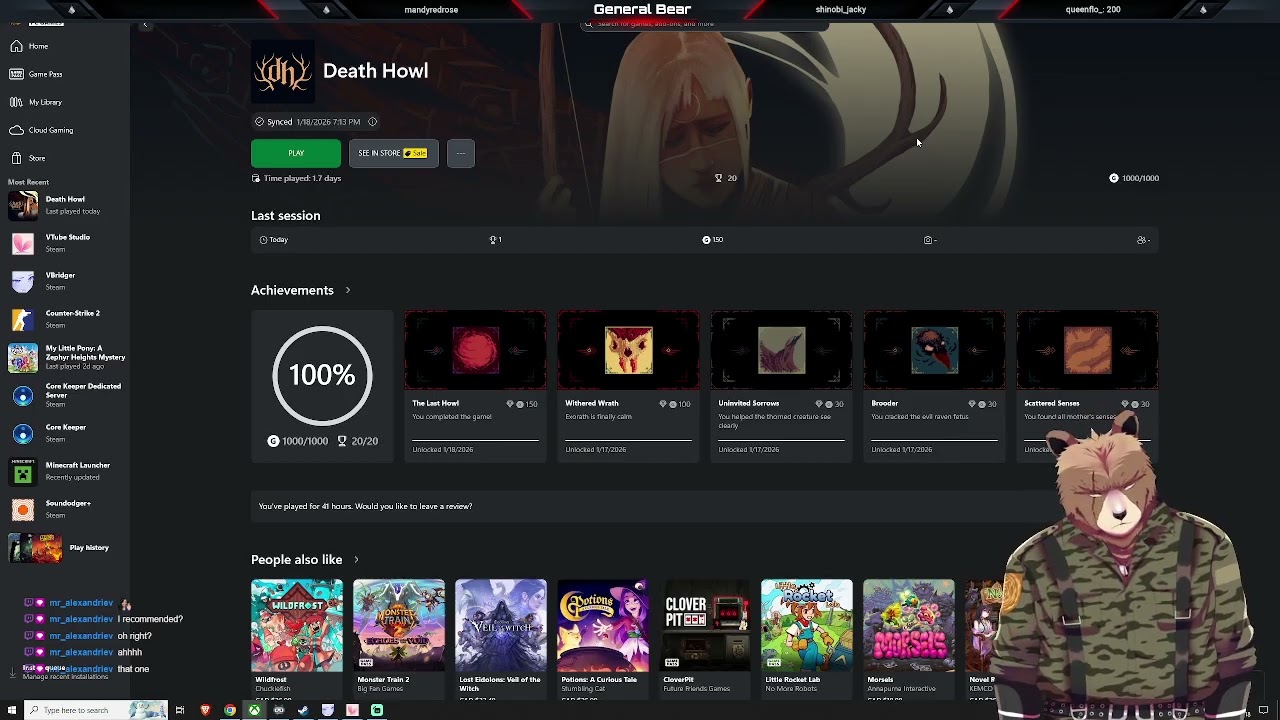This screenshot has width=1280, height=720.
Task: Open Monster Train 2 game tile
Action: point(399,637)
